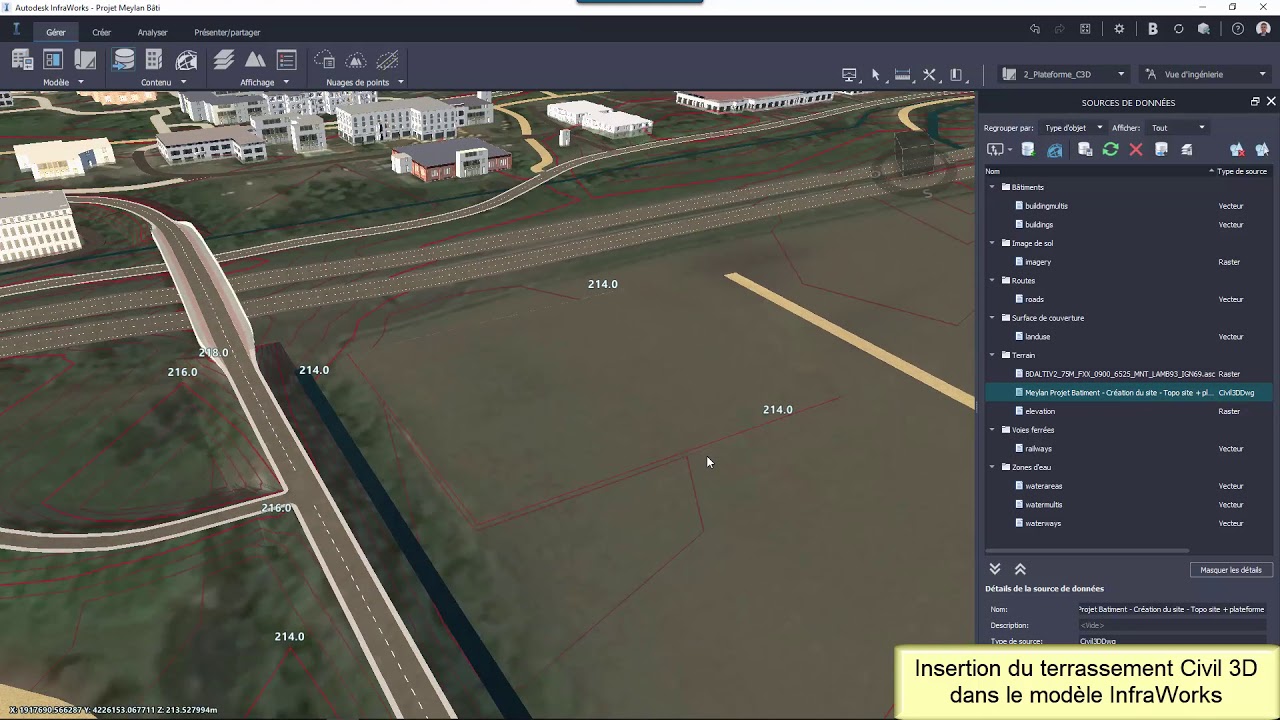Collapse the Bâtiments tree group
This screenshot has width=1280, height=720.
tap(993, 187)
